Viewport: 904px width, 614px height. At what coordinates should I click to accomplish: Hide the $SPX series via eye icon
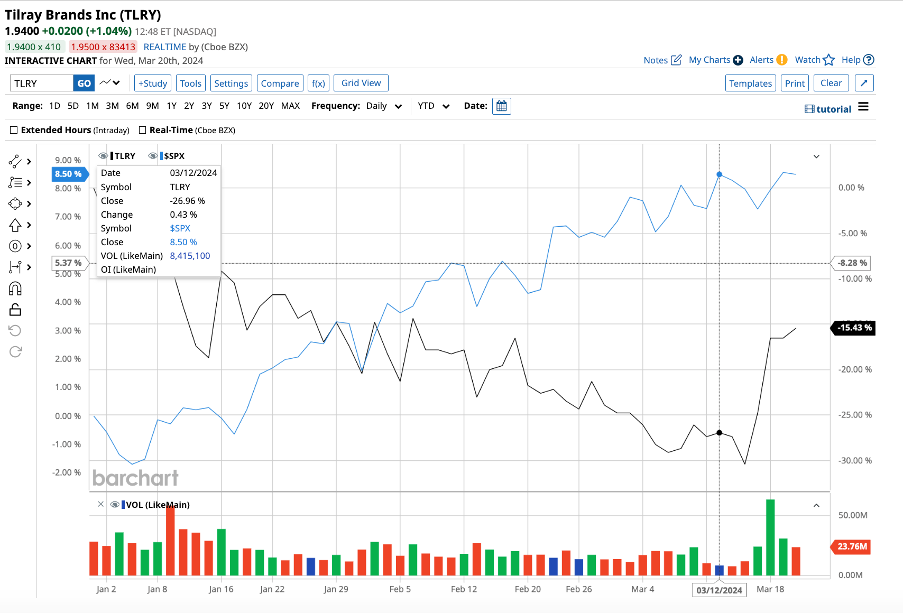pos(153,156)
